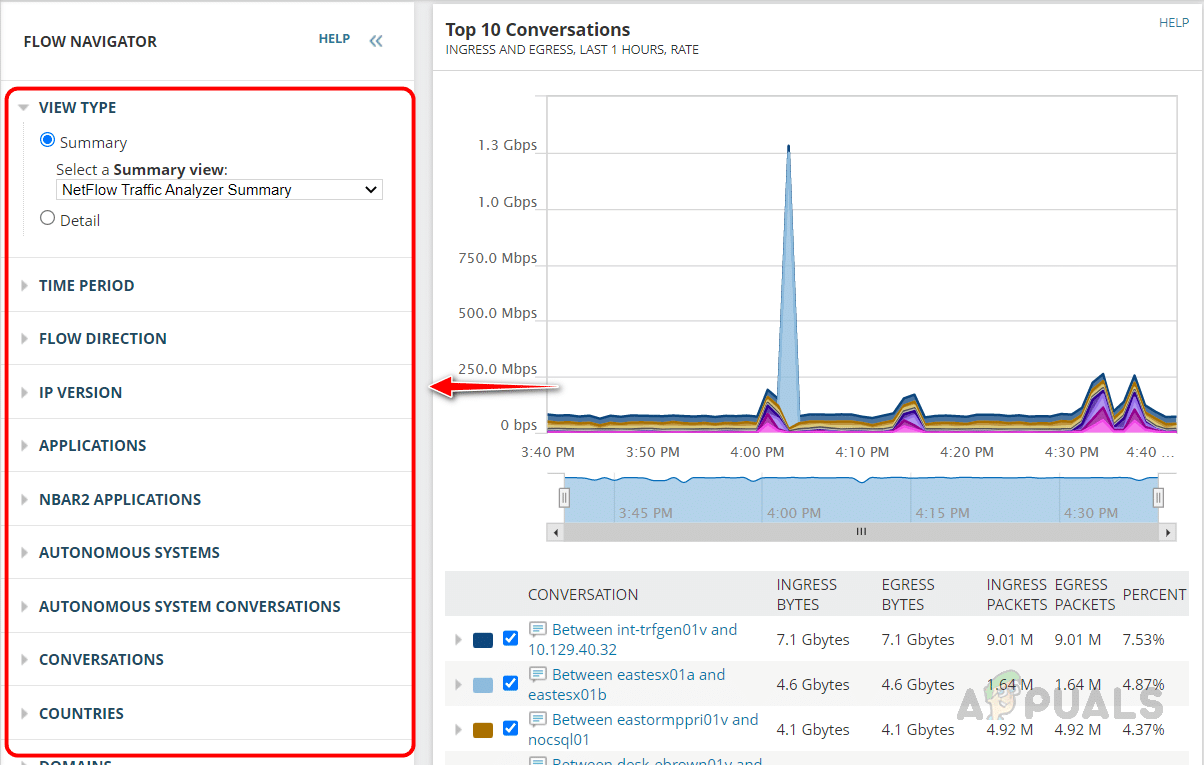
Task: Expand row arrow for eastesx01a conversation
Action: [x=459, y=685]
